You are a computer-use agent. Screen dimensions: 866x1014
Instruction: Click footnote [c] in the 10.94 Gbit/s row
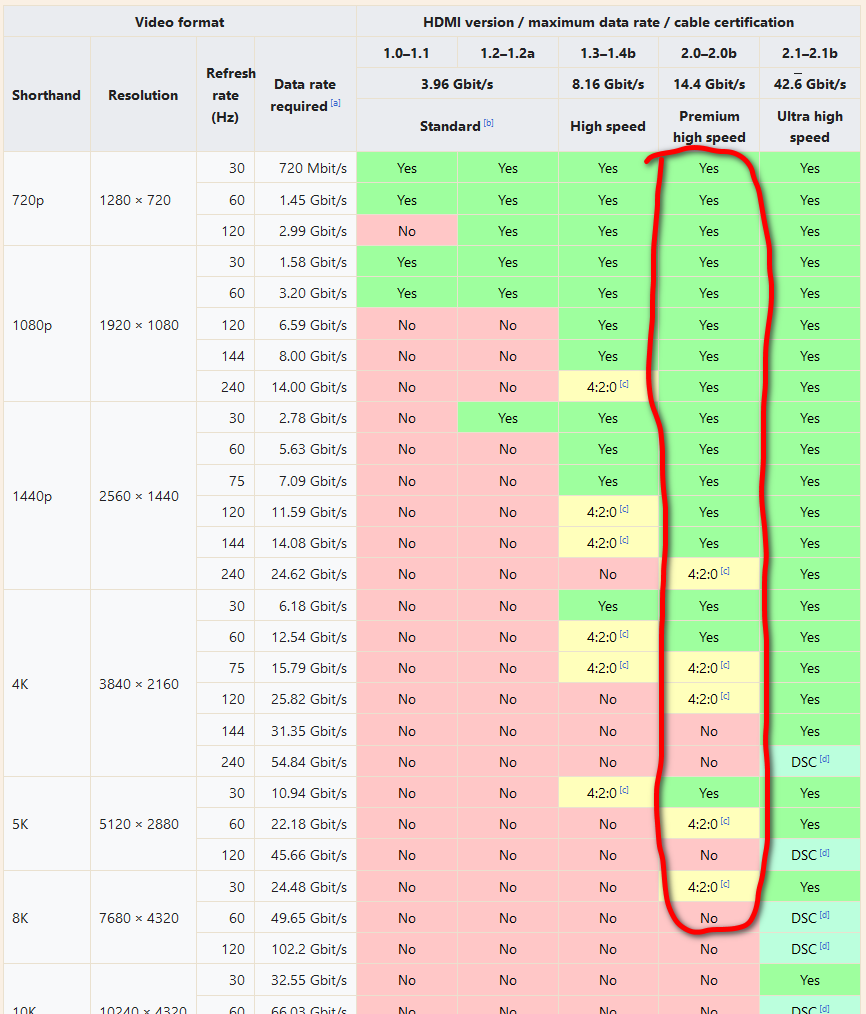pyautogui.click(x=624, y=790)
